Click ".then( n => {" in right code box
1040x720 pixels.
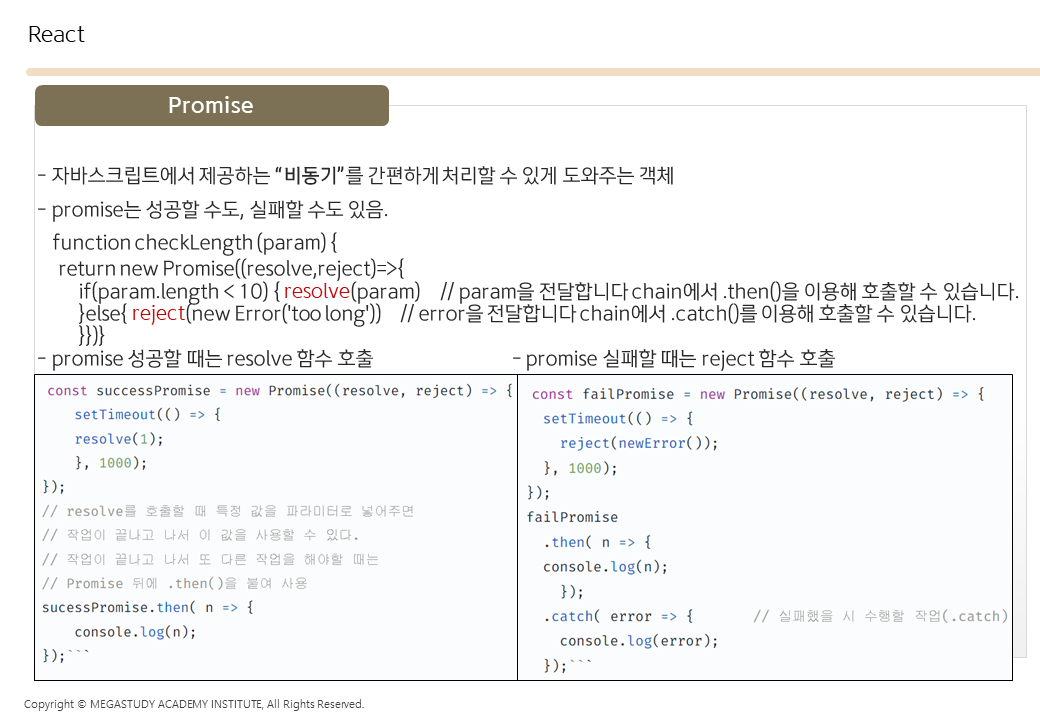pyautogui.click(x=598, y=542)
